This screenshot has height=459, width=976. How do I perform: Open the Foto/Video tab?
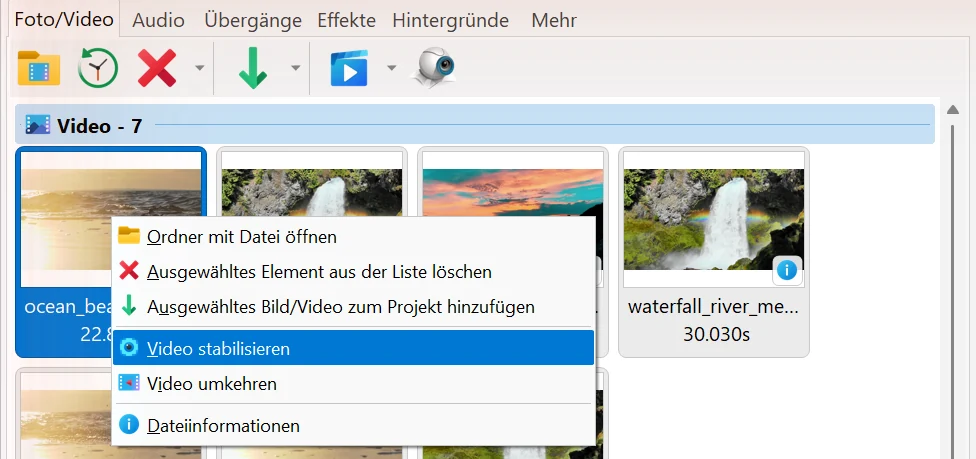63,20
